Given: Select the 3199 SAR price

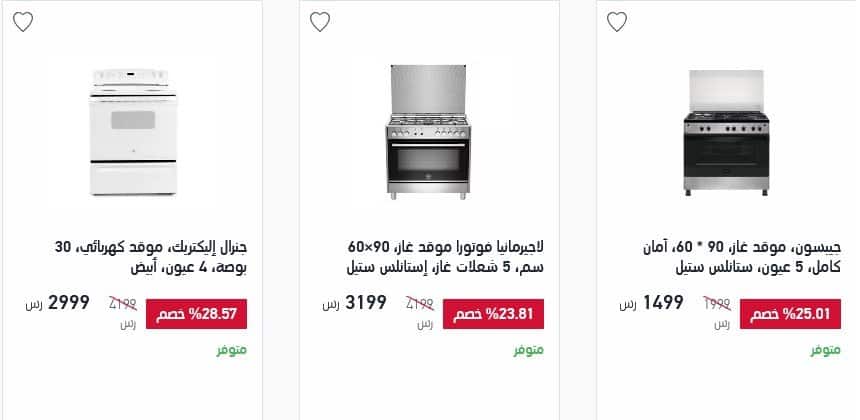Looking at the screenshot, I should point(355,303).
